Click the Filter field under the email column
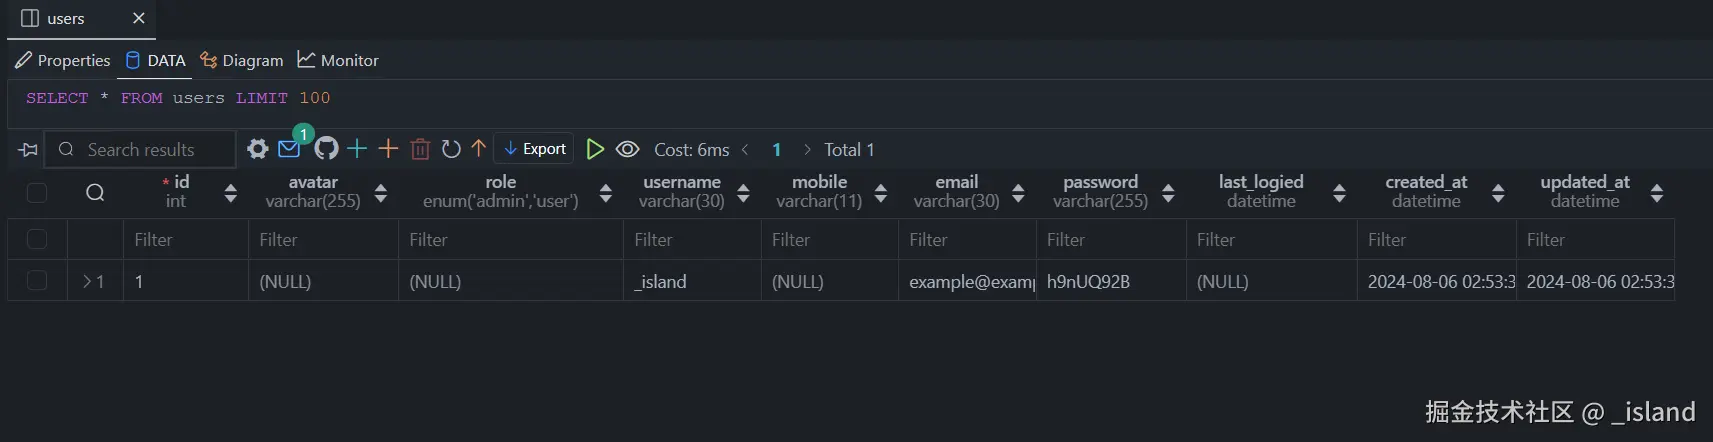 (966, 240)
